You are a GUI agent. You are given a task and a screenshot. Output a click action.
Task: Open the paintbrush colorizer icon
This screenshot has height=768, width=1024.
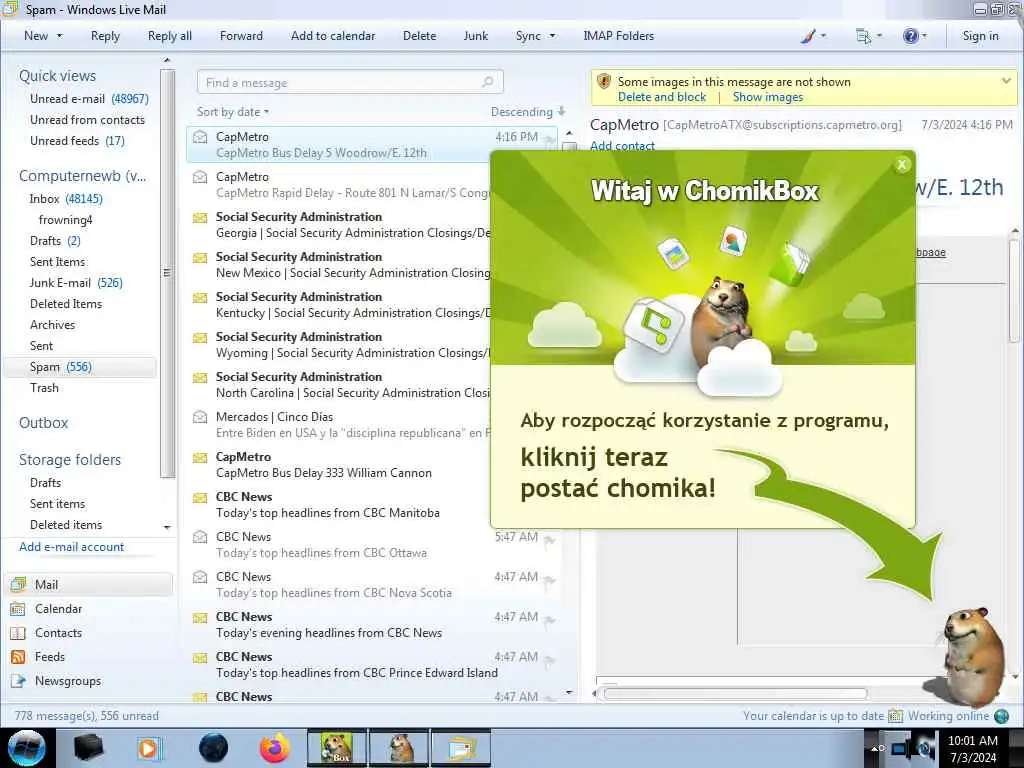pos(808,37)
